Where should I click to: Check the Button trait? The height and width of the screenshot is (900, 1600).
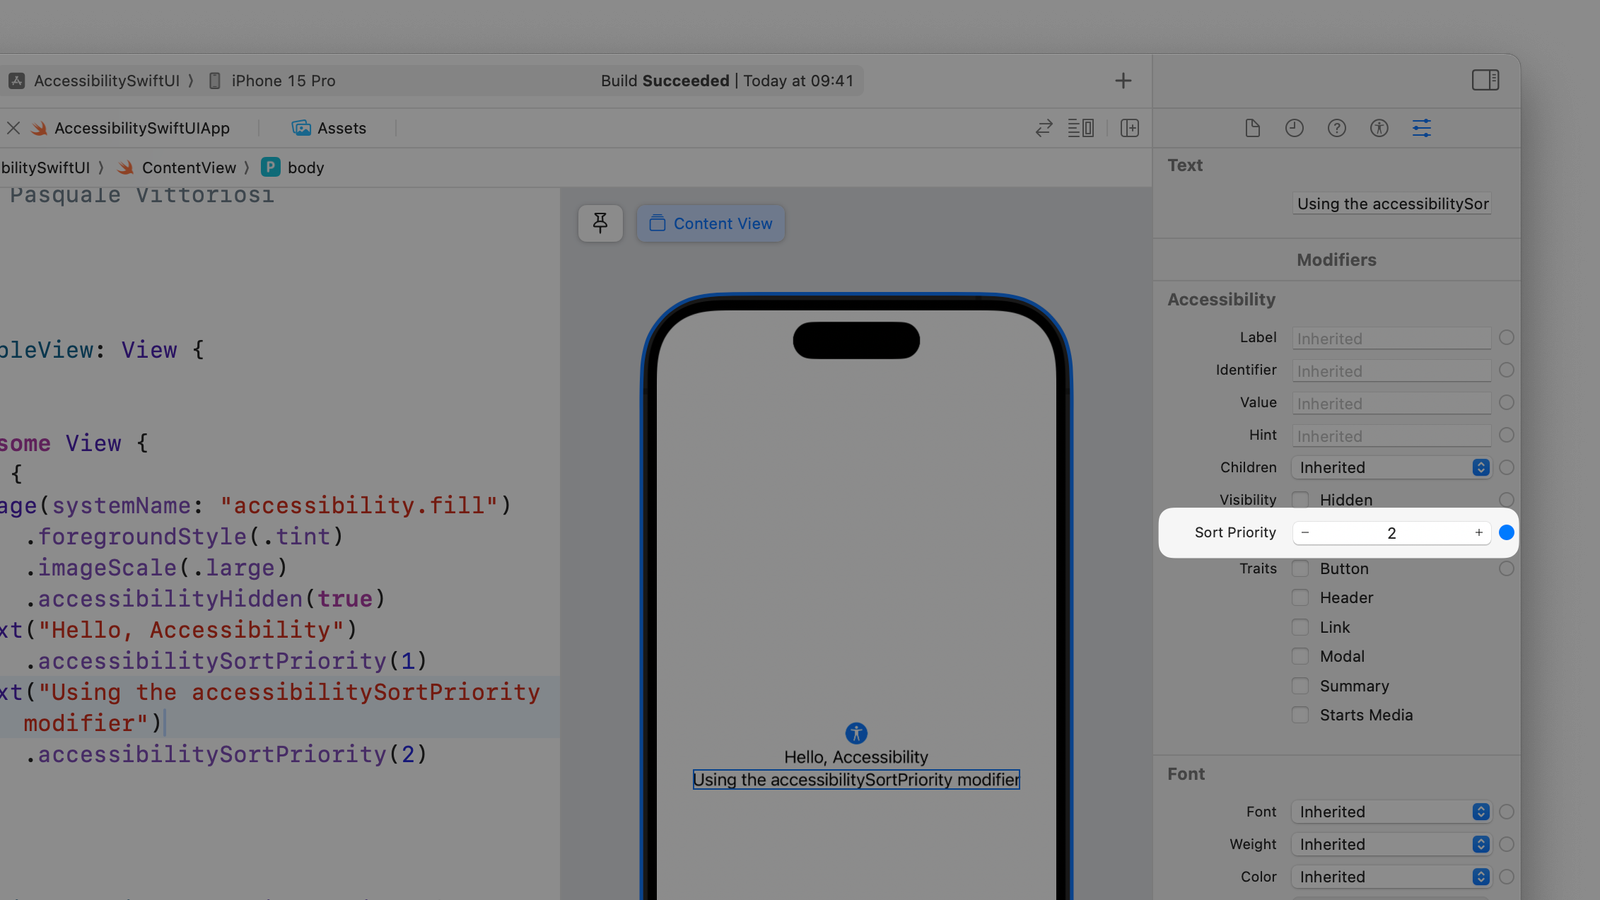[x=1300, y=568]
